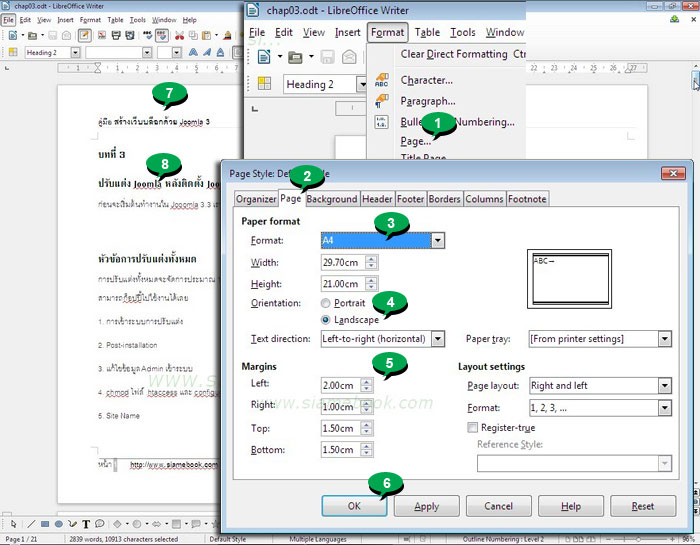Select Portrait orientation radio button
700x545 pixels.
[x=325, y=303]
